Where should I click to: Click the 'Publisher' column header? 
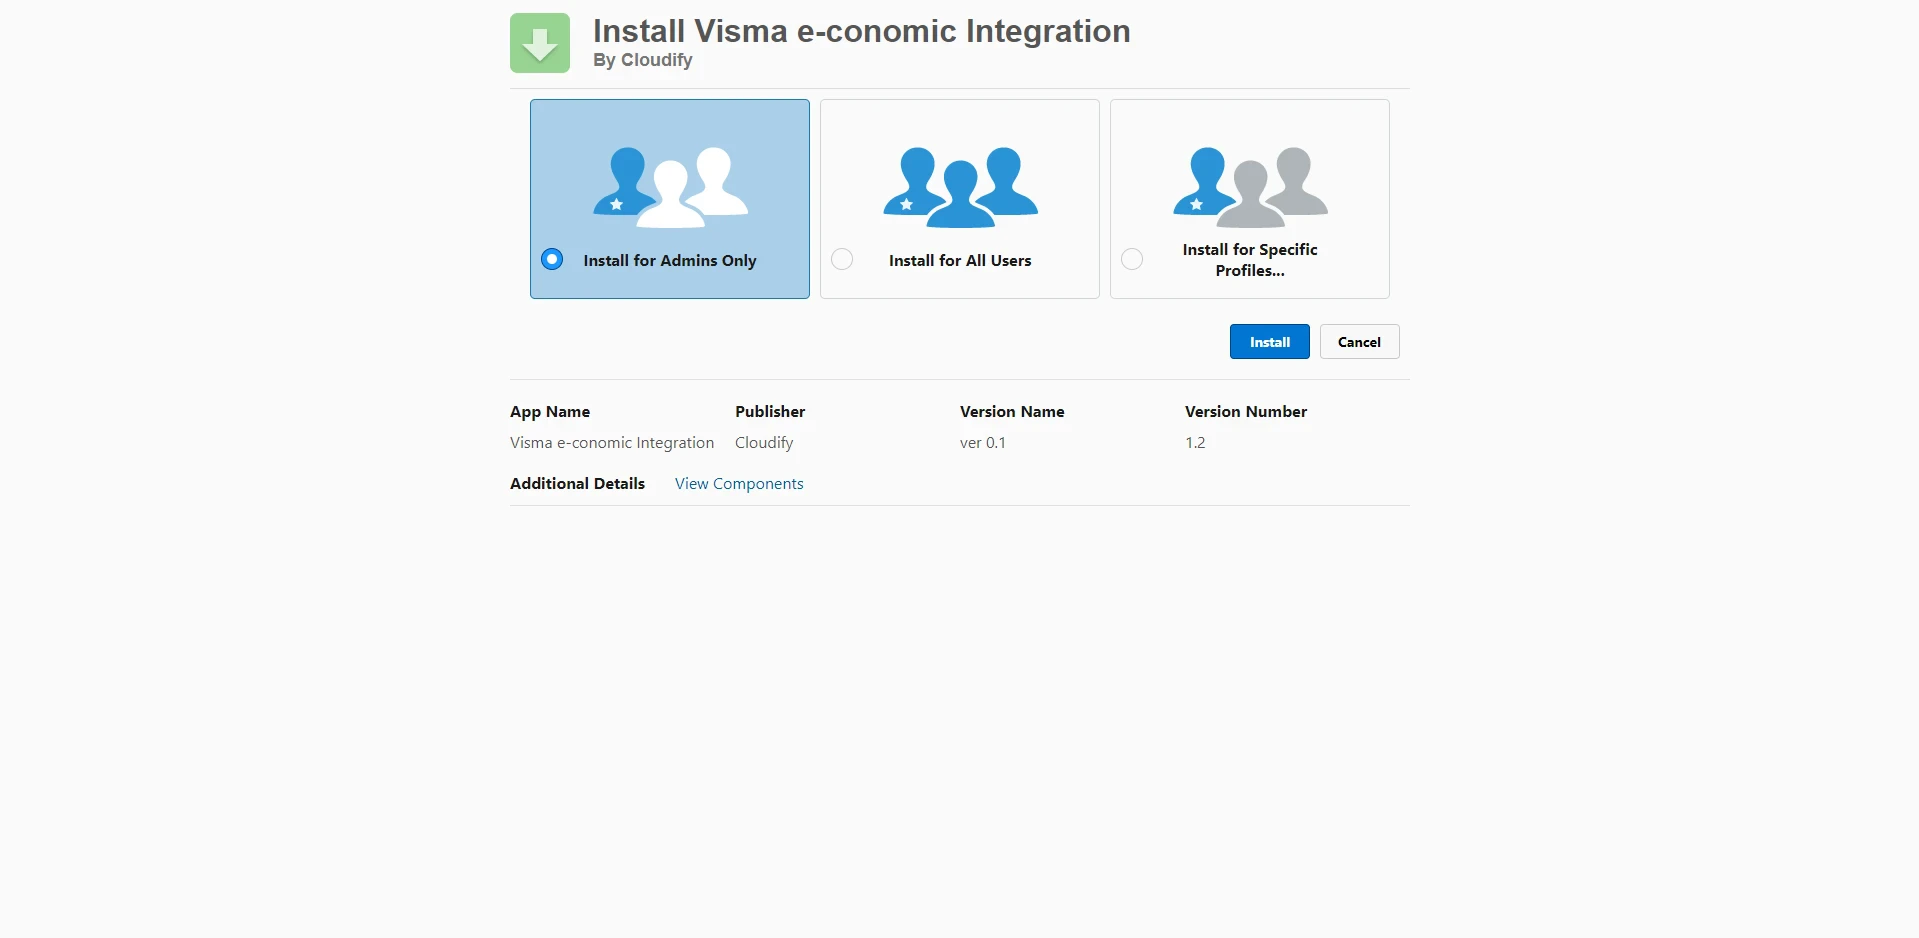coord(770,412)
